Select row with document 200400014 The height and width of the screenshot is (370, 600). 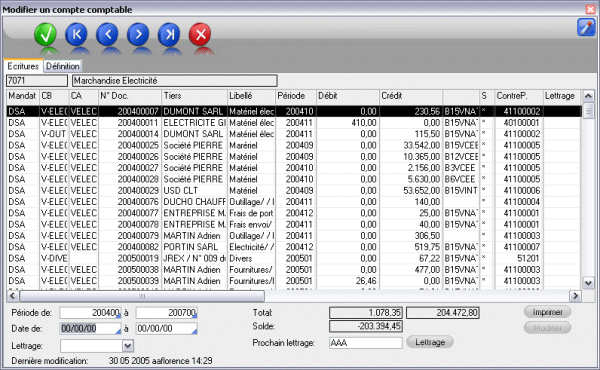[x=293, y=134]
